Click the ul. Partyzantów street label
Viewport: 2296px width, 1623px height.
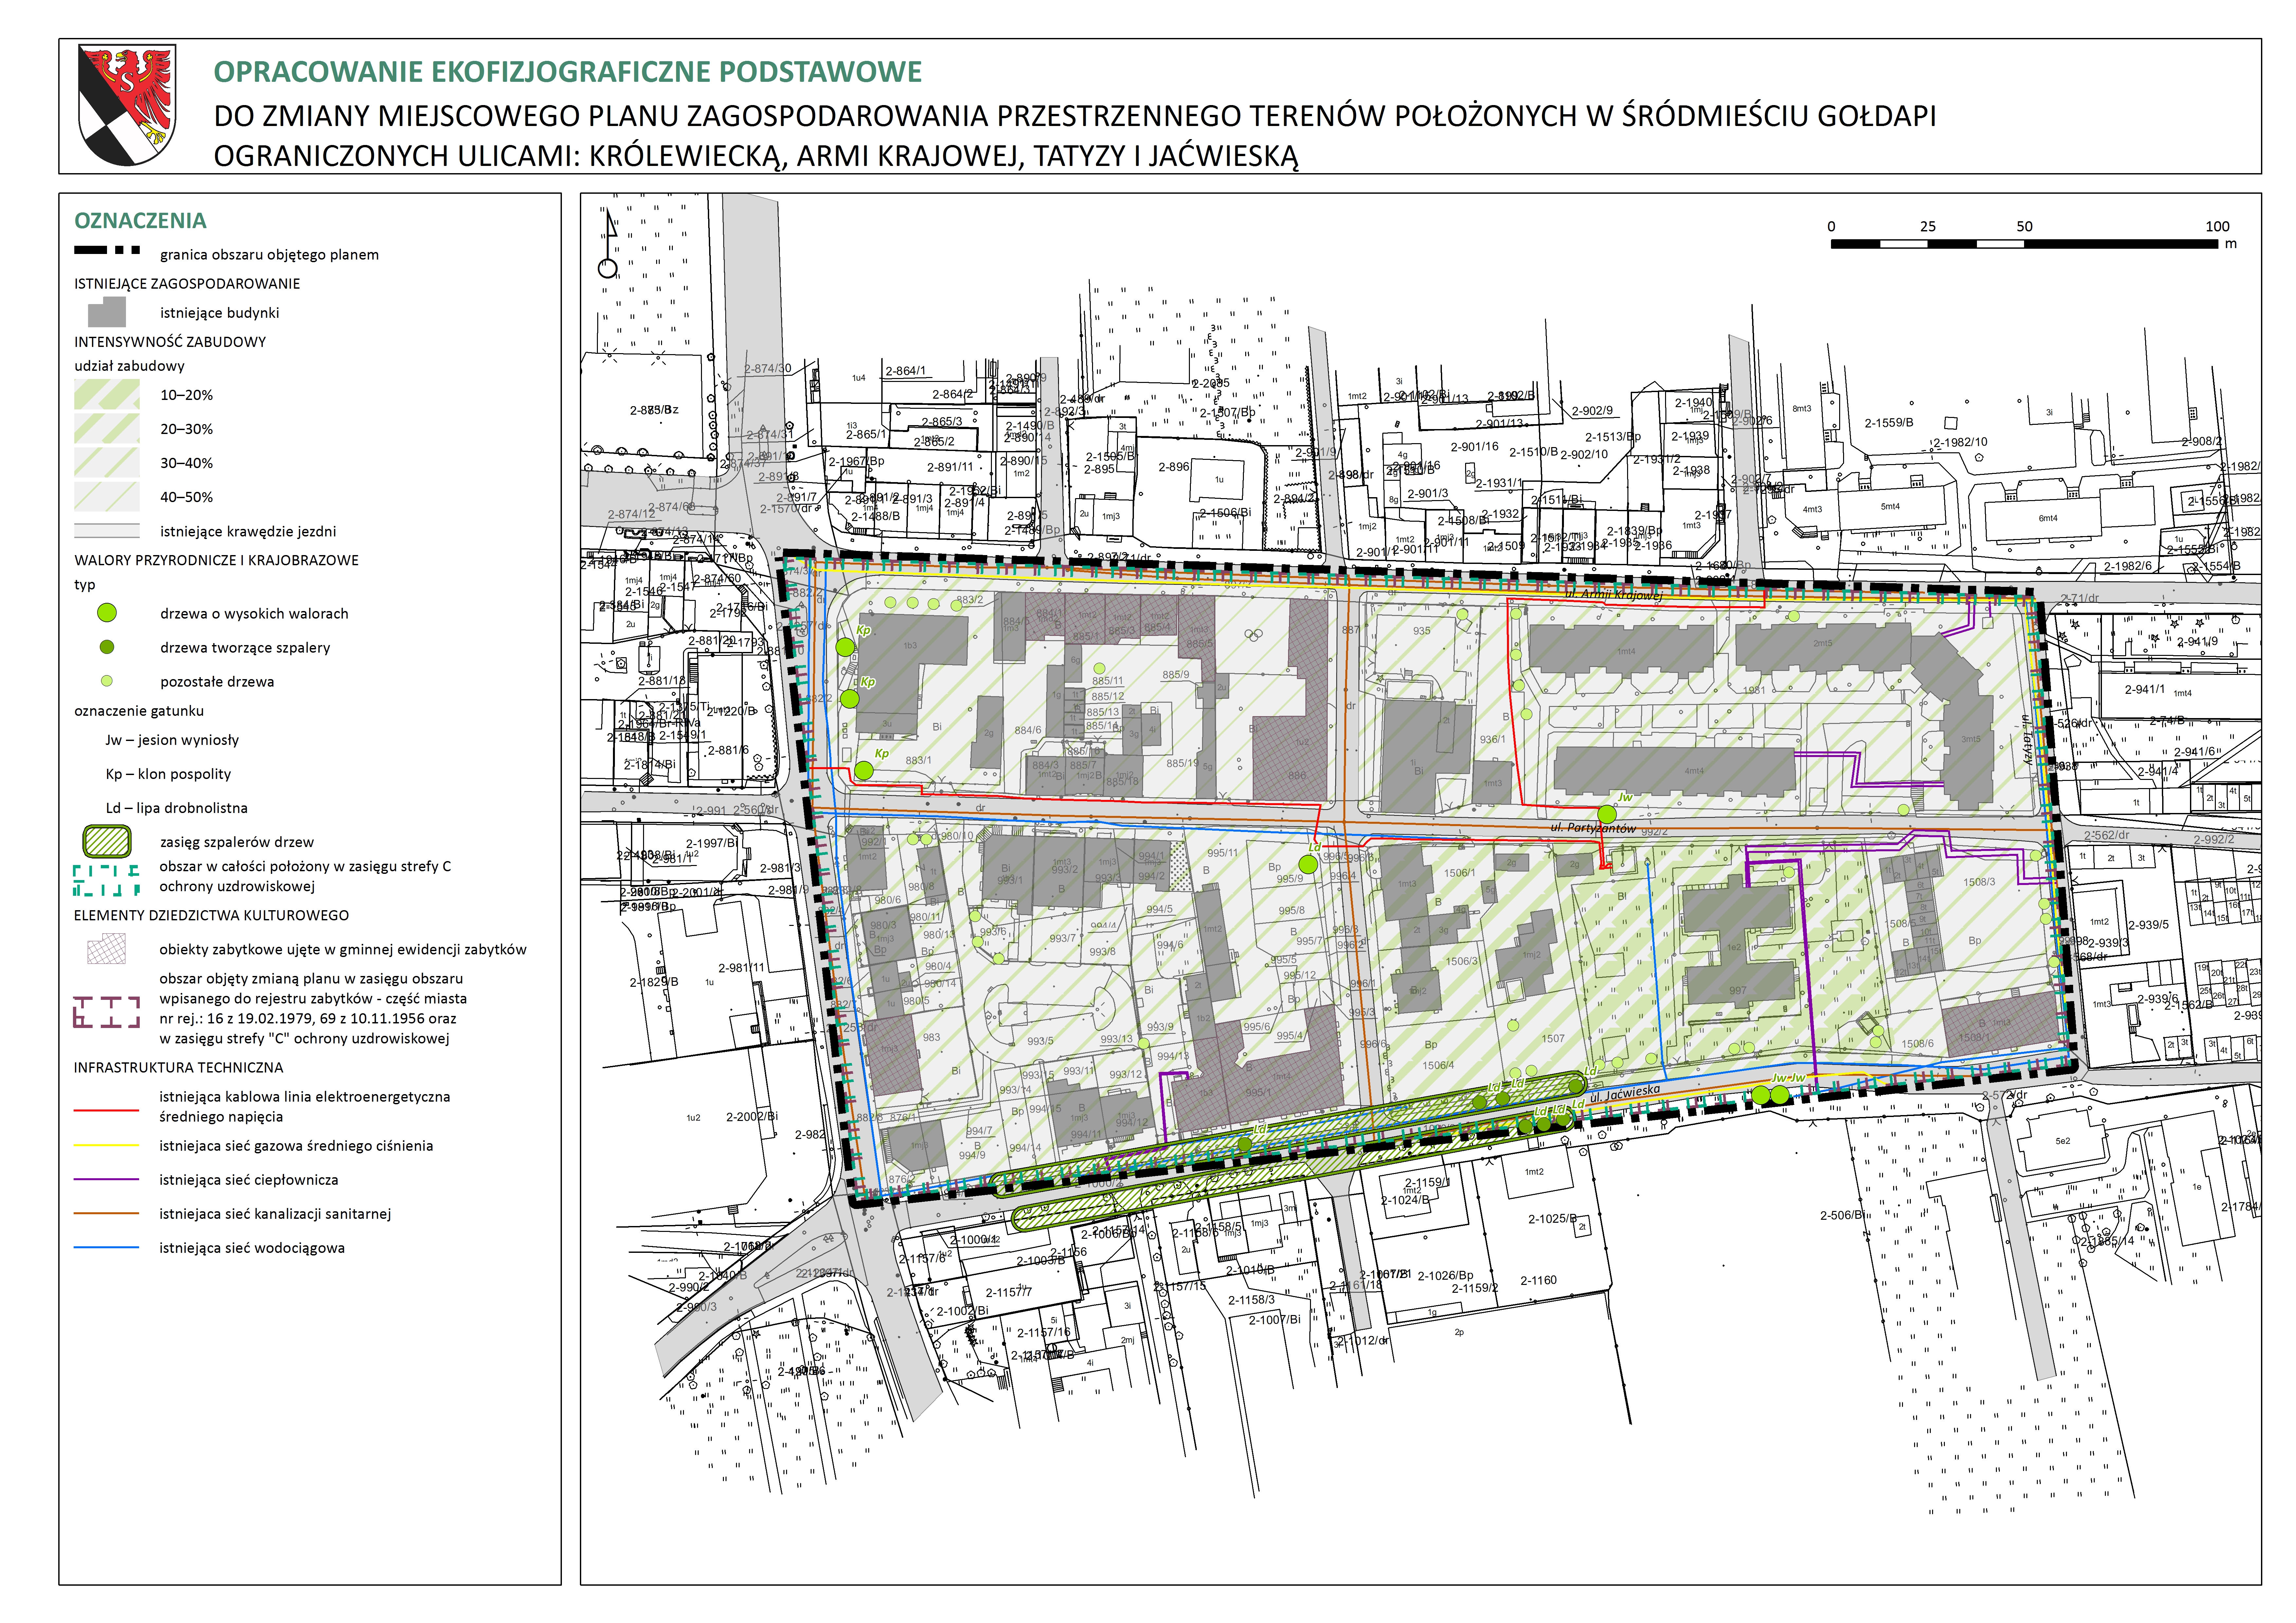point(1593,828)
